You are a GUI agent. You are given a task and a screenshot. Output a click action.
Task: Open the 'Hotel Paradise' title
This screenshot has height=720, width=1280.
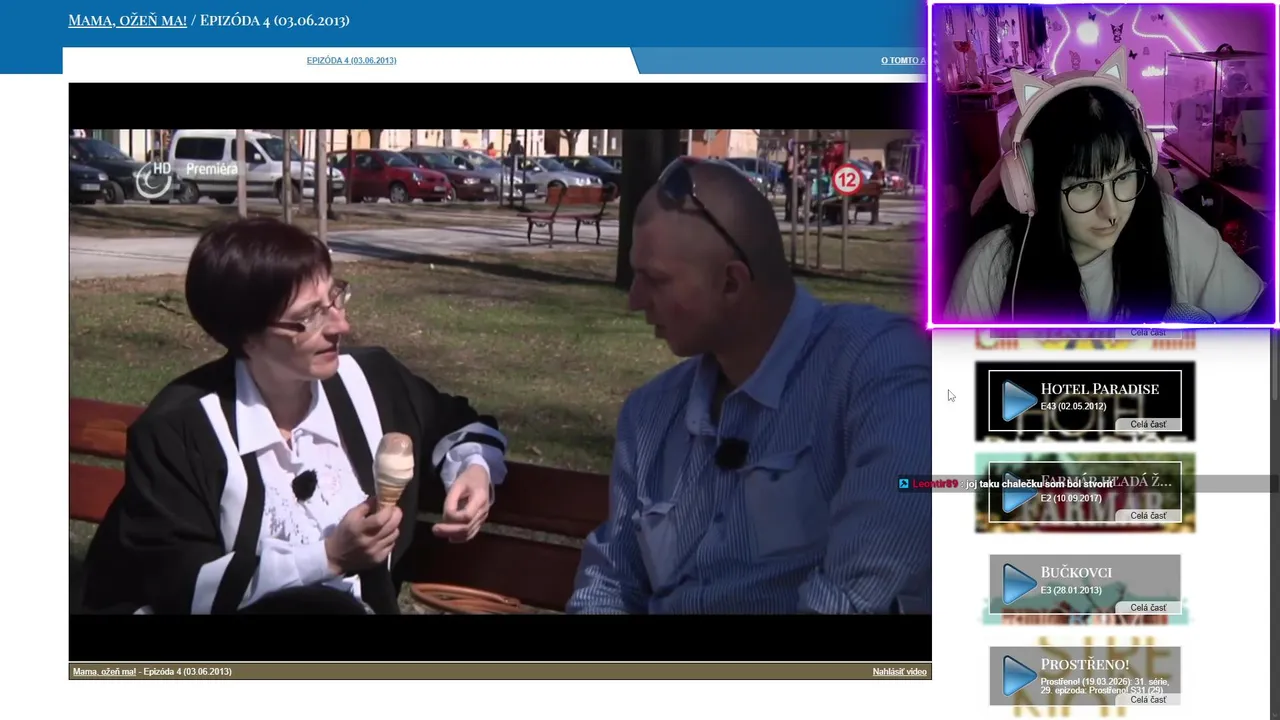(x=1099, y=389)
